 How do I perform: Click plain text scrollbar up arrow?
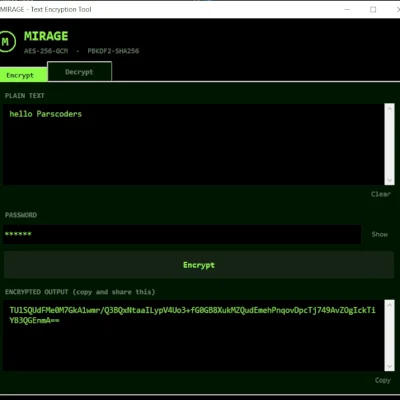[389, 108]
